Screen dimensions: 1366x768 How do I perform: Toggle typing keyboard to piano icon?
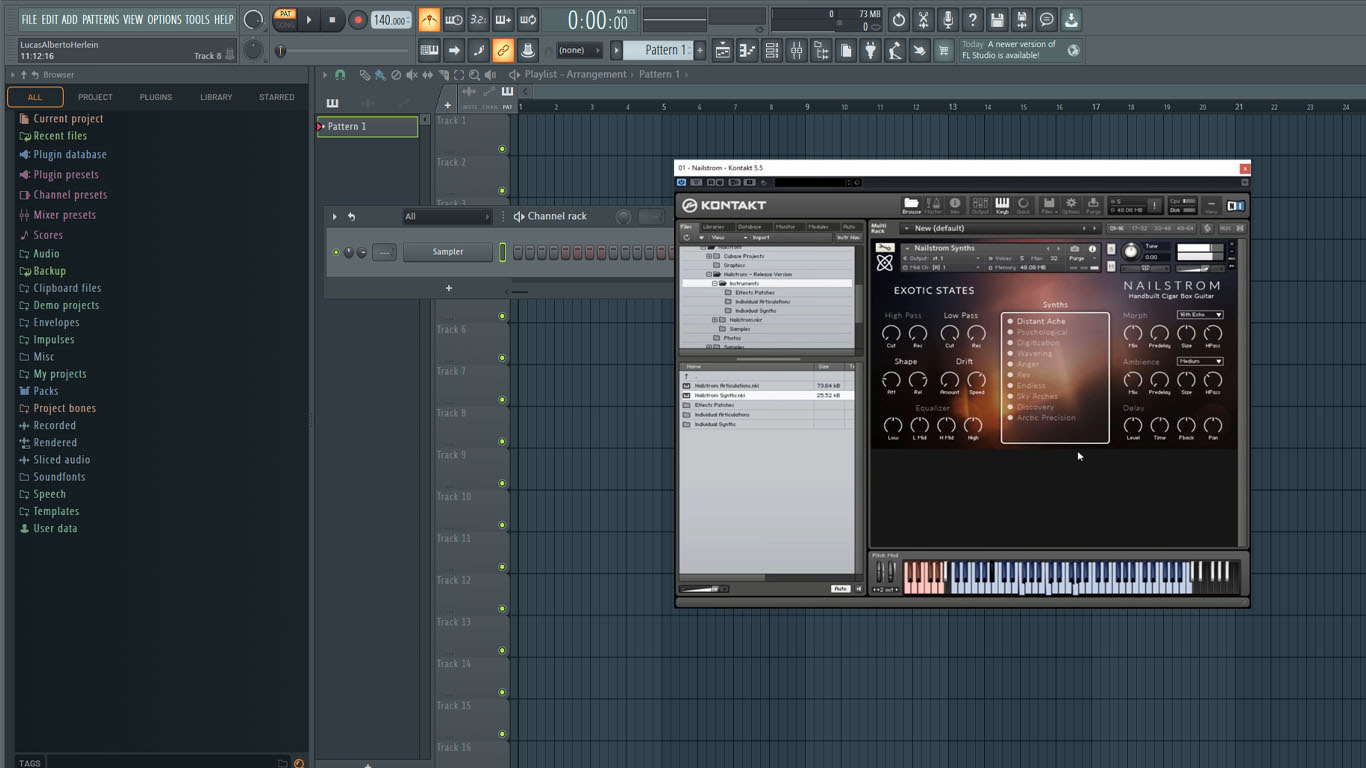pos(429,50)
